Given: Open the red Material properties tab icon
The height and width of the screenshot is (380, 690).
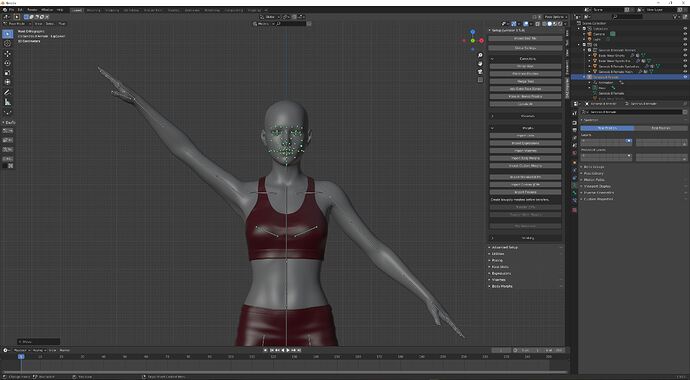Looking at the screenshot, I should [574, 210].
